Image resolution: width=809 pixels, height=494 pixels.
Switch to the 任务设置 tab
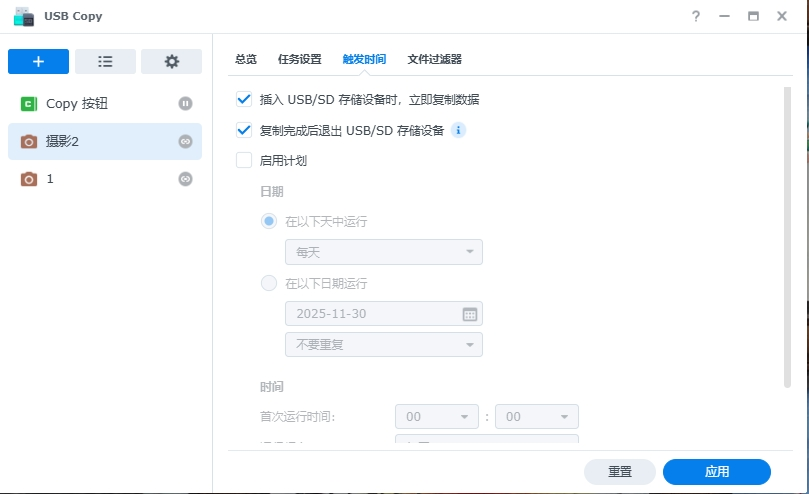click(299, 59)
